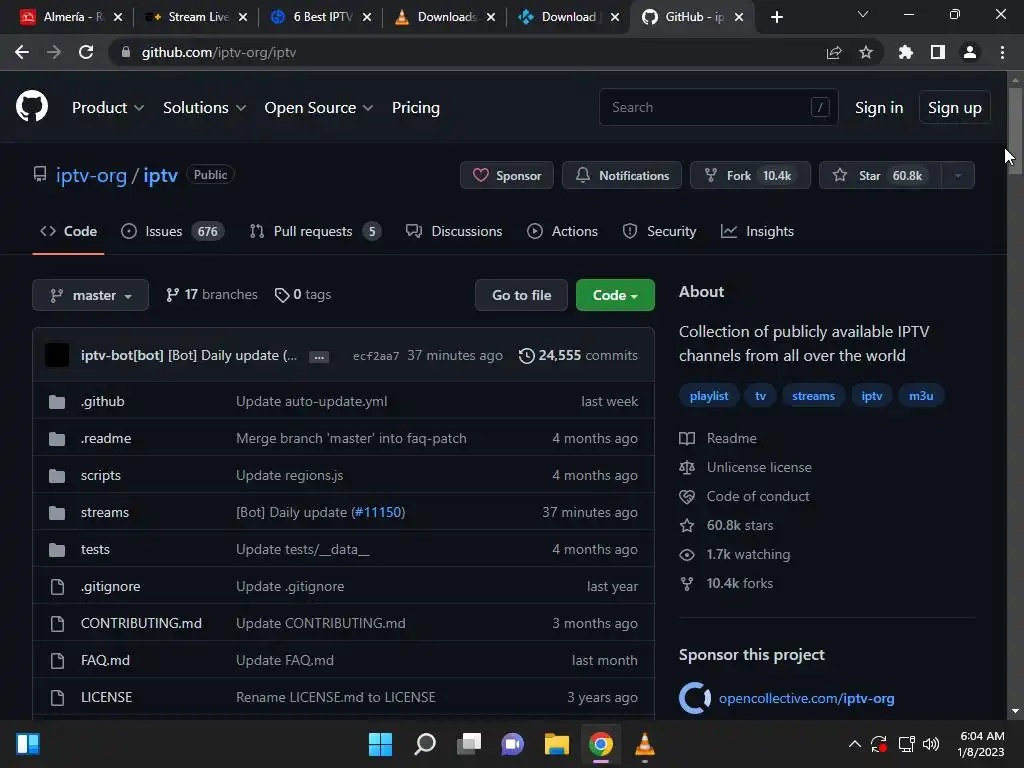Switch to the Security tab
1024x768 pixels.
tap(660, 231)
